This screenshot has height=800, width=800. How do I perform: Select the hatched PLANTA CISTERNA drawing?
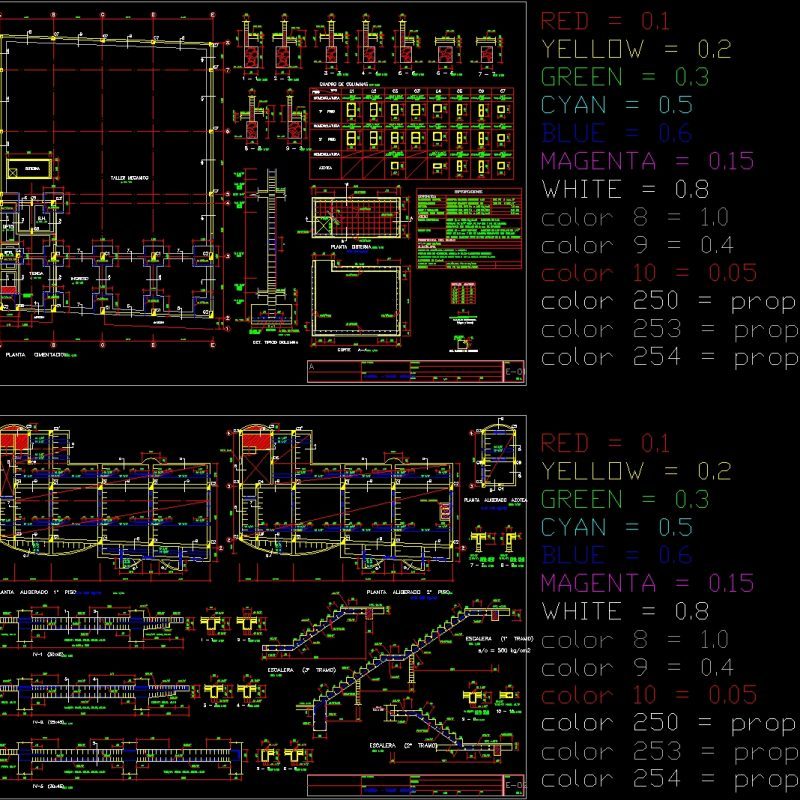[x=354, y=214]
